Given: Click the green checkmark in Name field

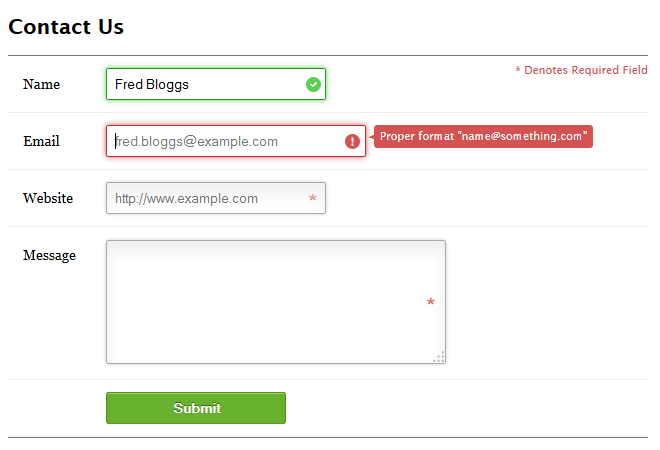Looking at the screenshot, I should click(313, 84).
